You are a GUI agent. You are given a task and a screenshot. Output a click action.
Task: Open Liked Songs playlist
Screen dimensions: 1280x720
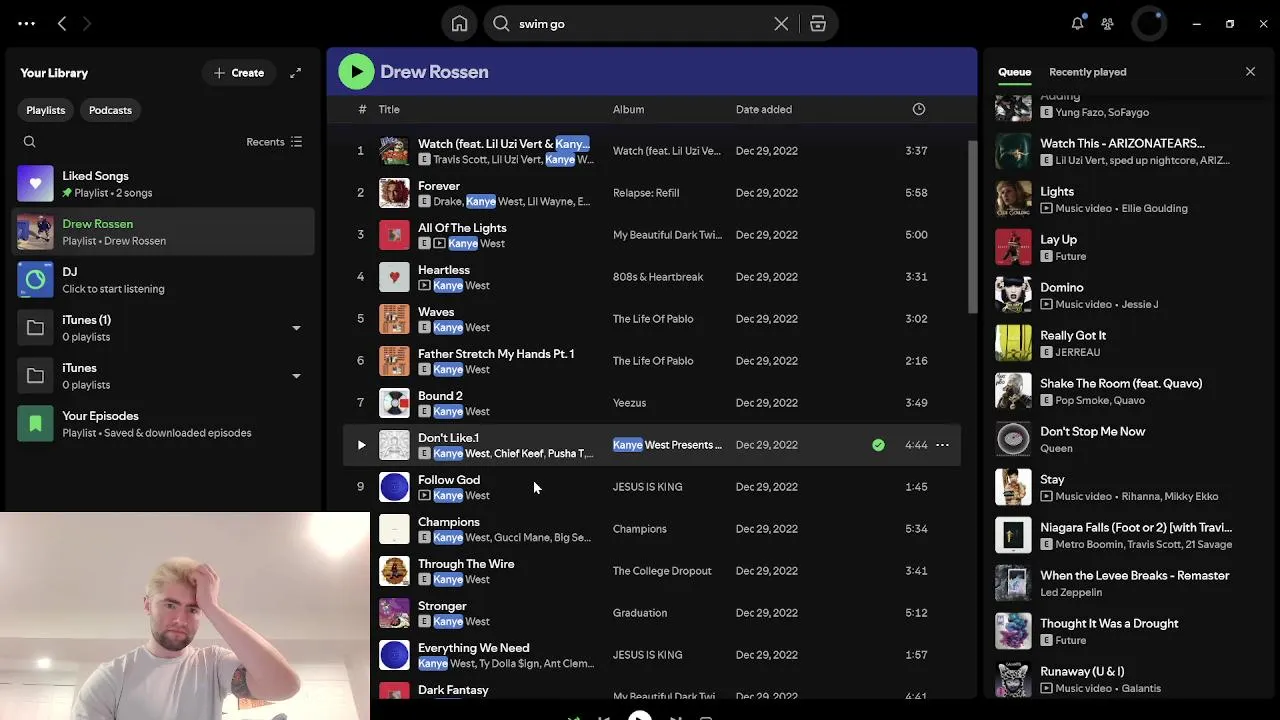click(164, 184)
